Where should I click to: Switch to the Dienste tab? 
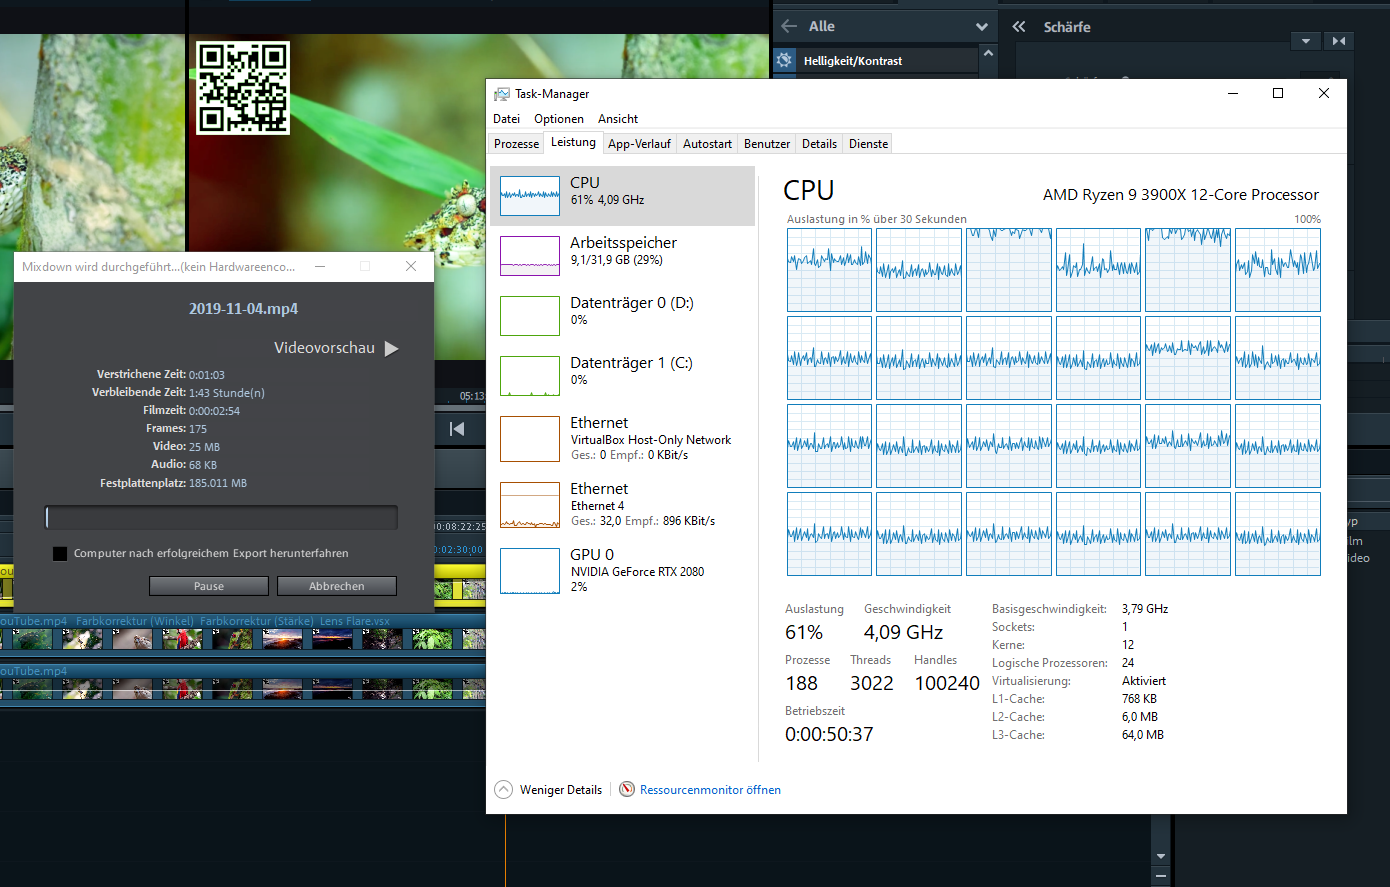click(x=868, y=144)
